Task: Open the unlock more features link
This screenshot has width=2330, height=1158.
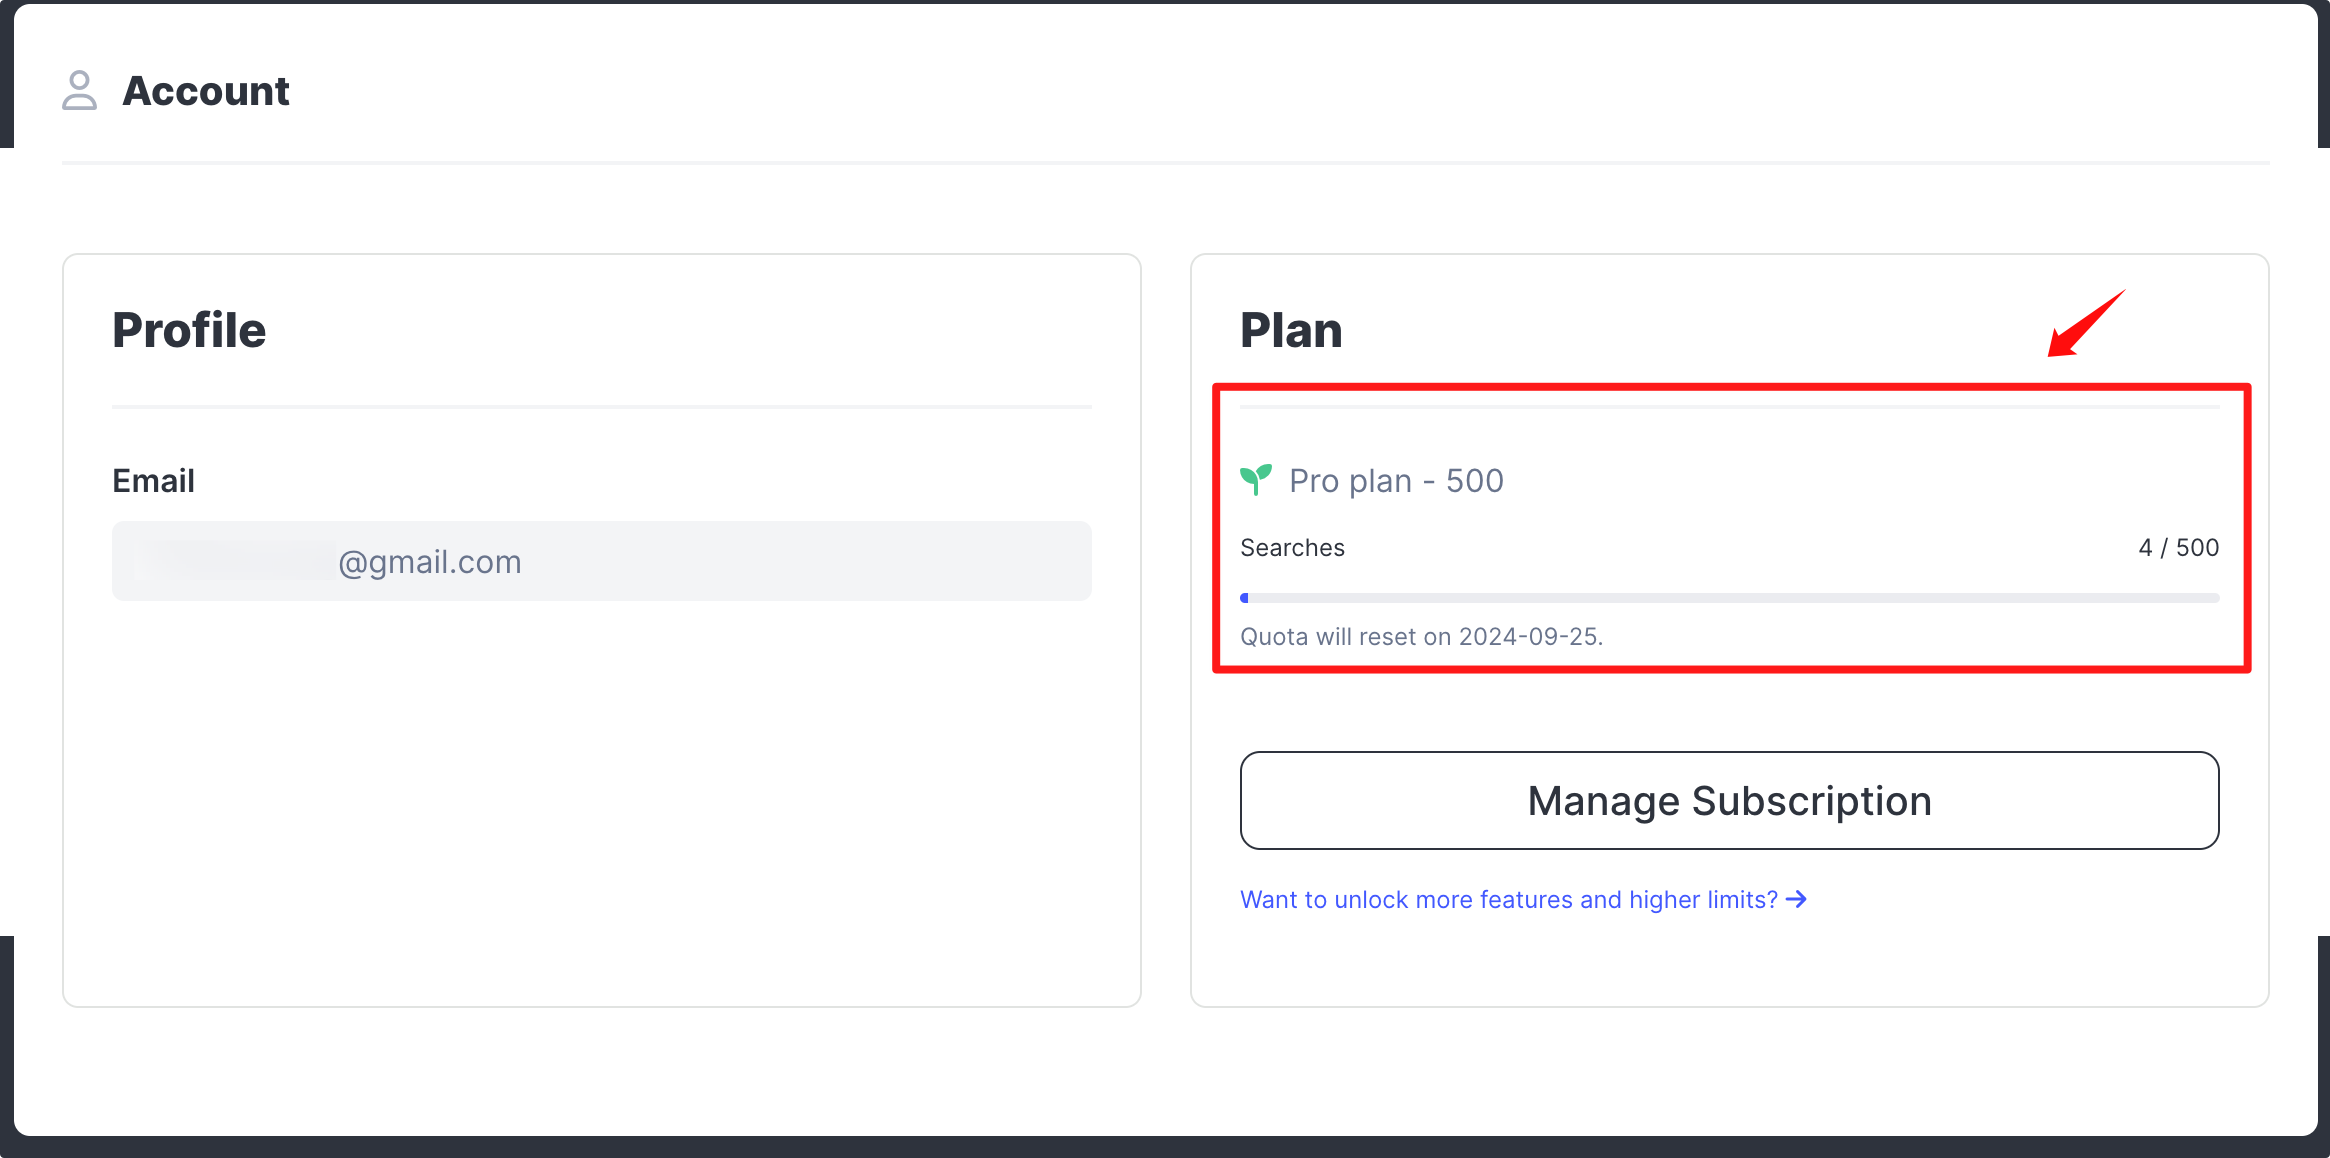Action: (x=1508, y=900)
